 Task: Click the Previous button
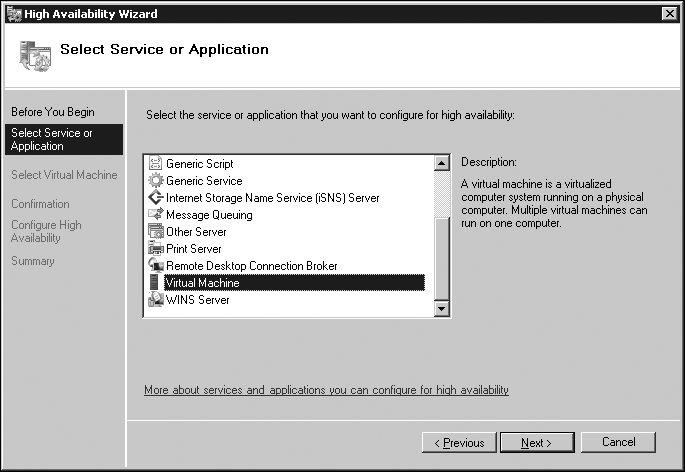[x=459, y=443]
